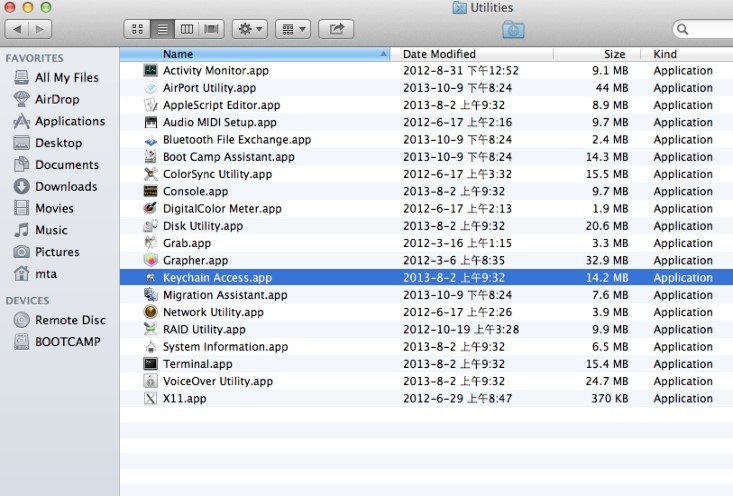Click the System Information.app icon

[151, 347]
